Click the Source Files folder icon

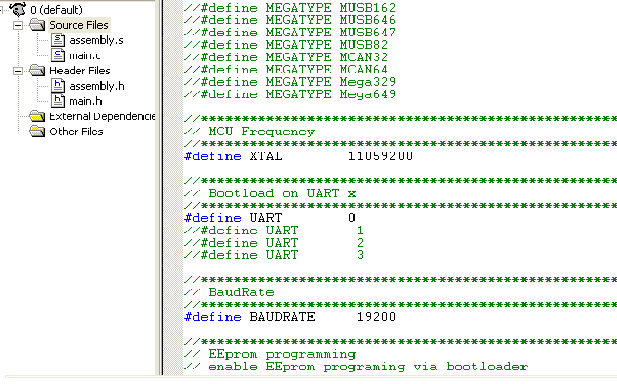click(x=37, y=25)
